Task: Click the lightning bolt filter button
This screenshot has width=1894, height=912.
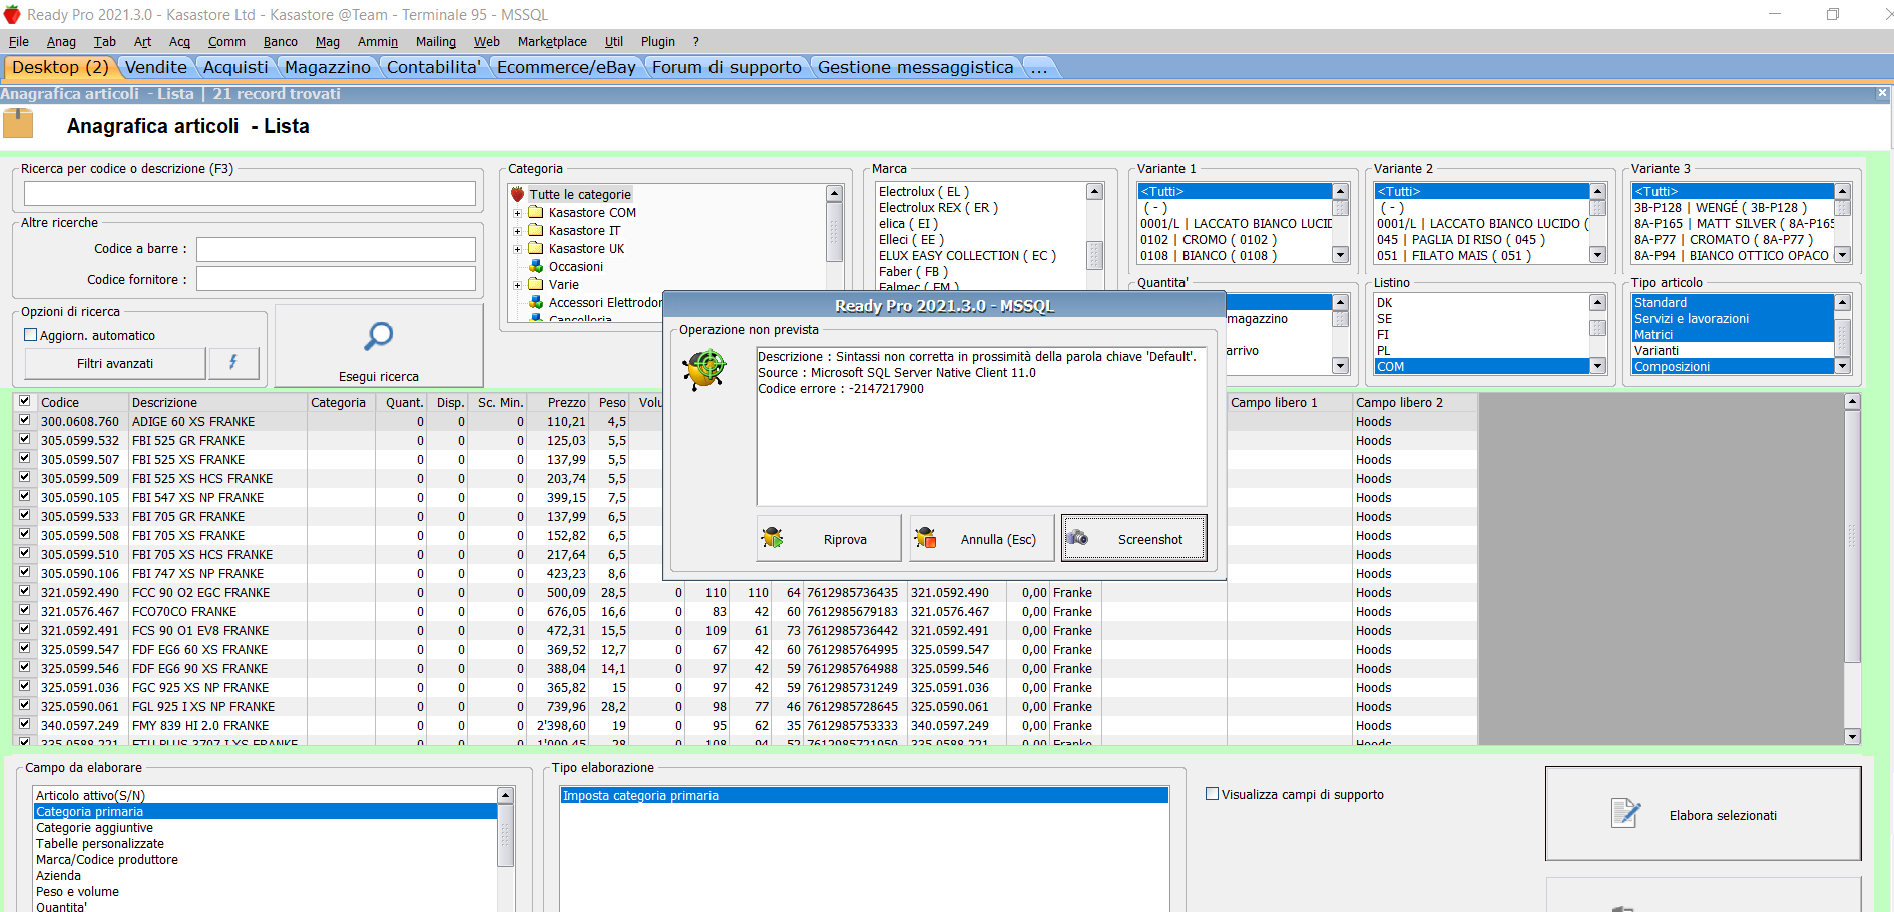Action: 233,363
